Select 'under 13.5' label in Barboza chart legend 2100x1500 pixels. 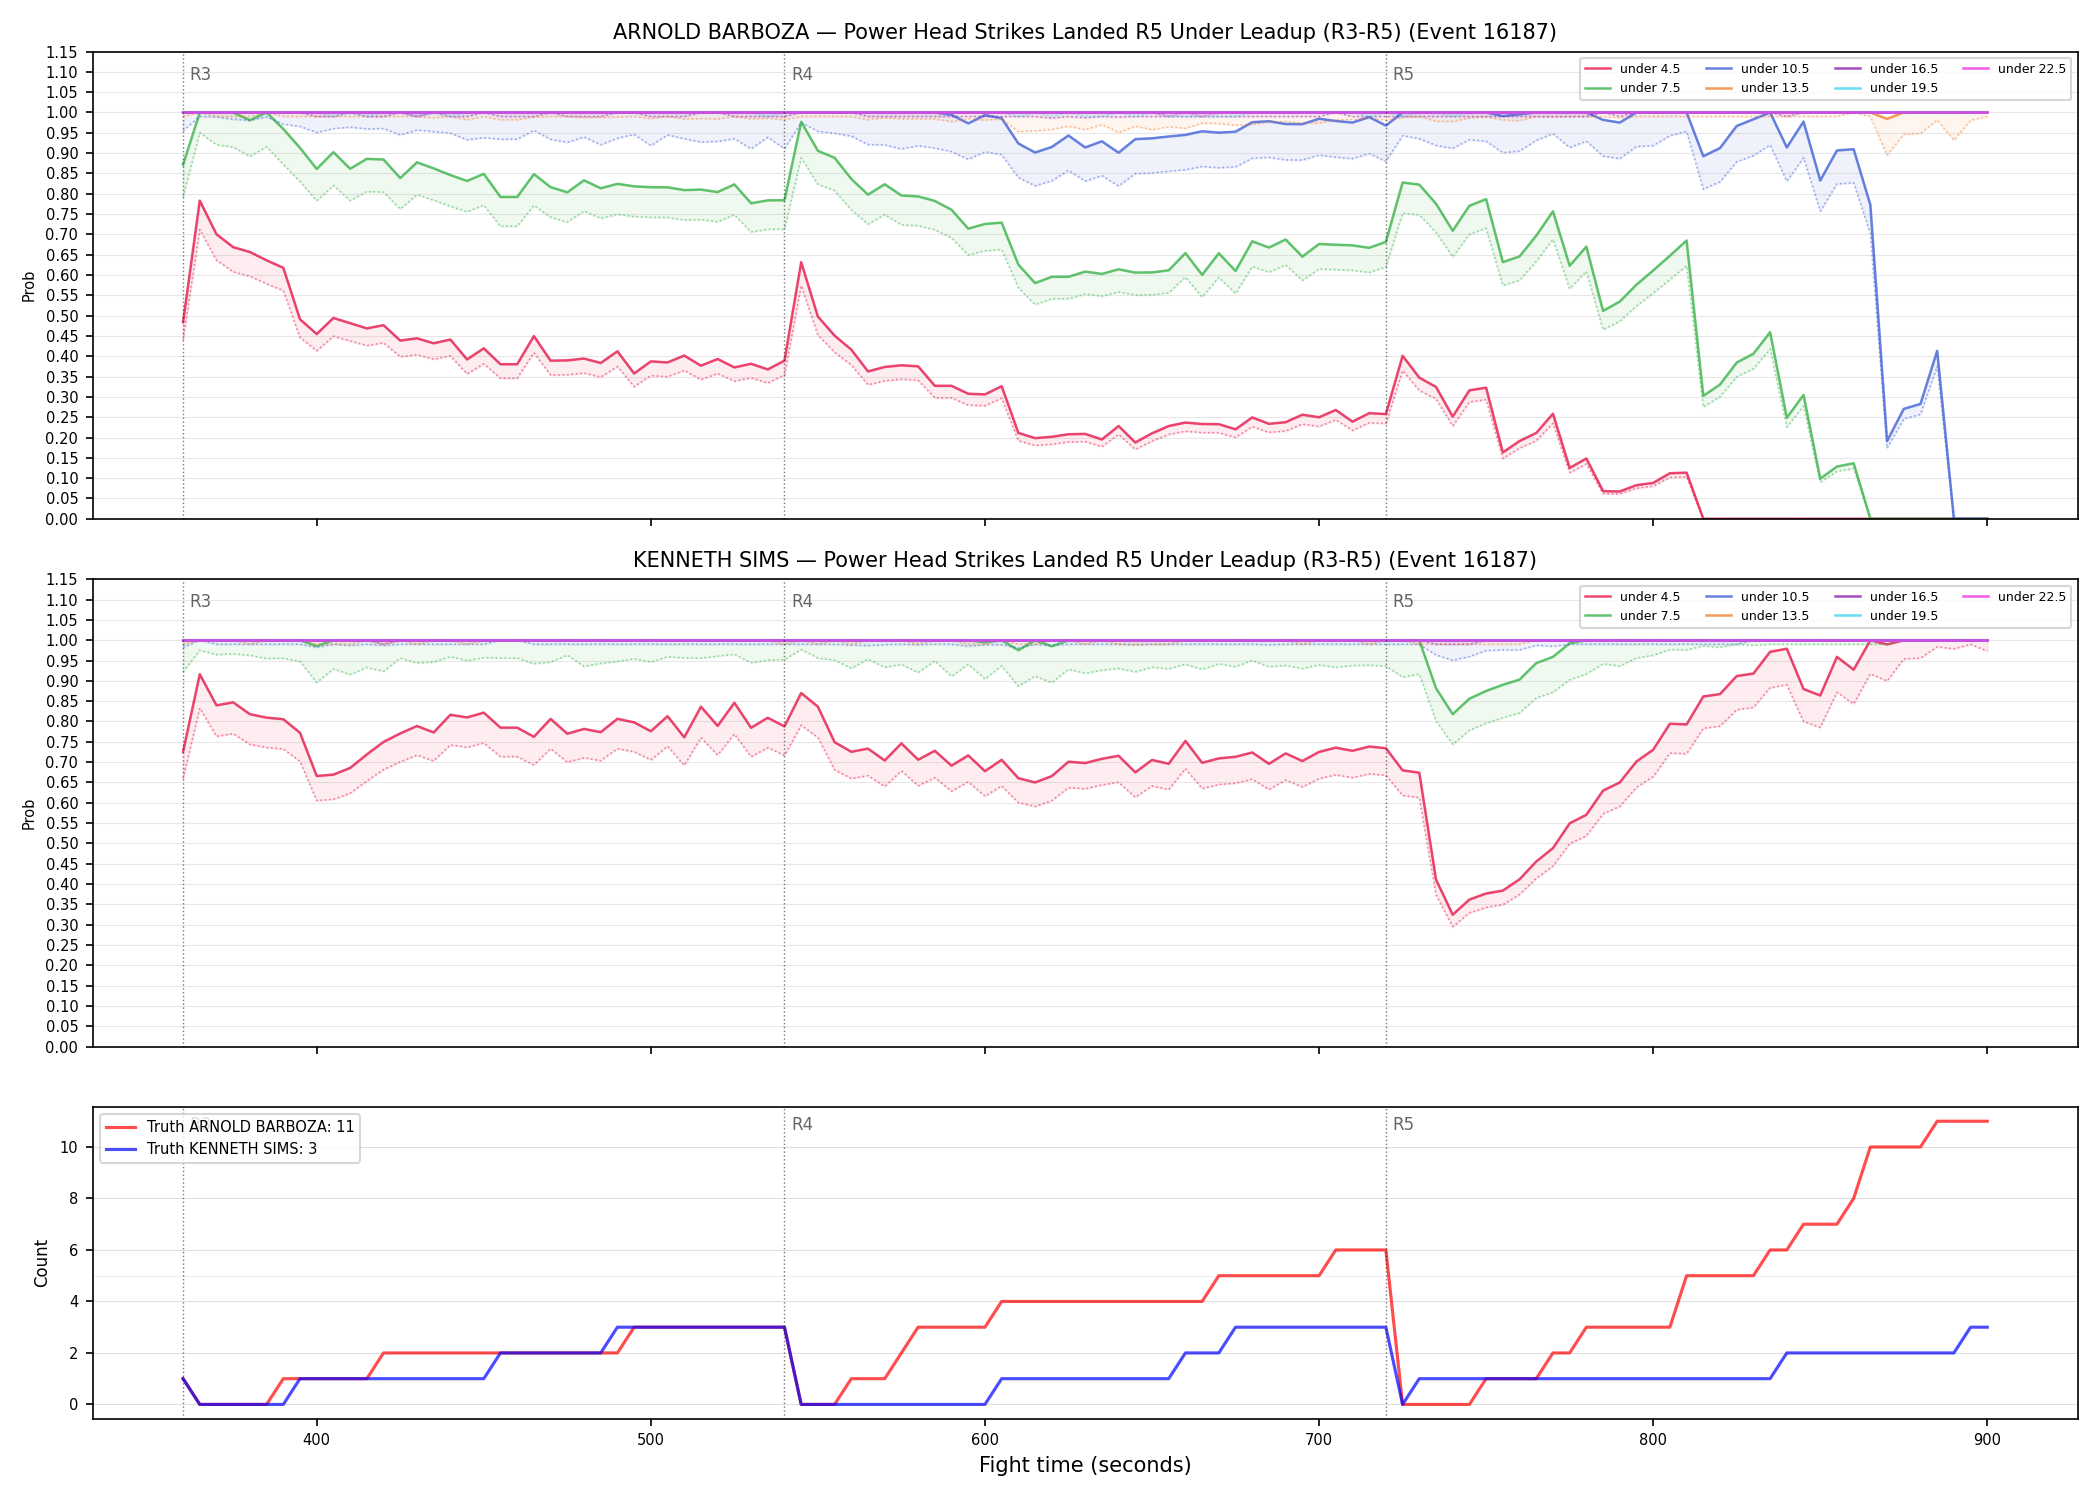[x=1775, y=88]
